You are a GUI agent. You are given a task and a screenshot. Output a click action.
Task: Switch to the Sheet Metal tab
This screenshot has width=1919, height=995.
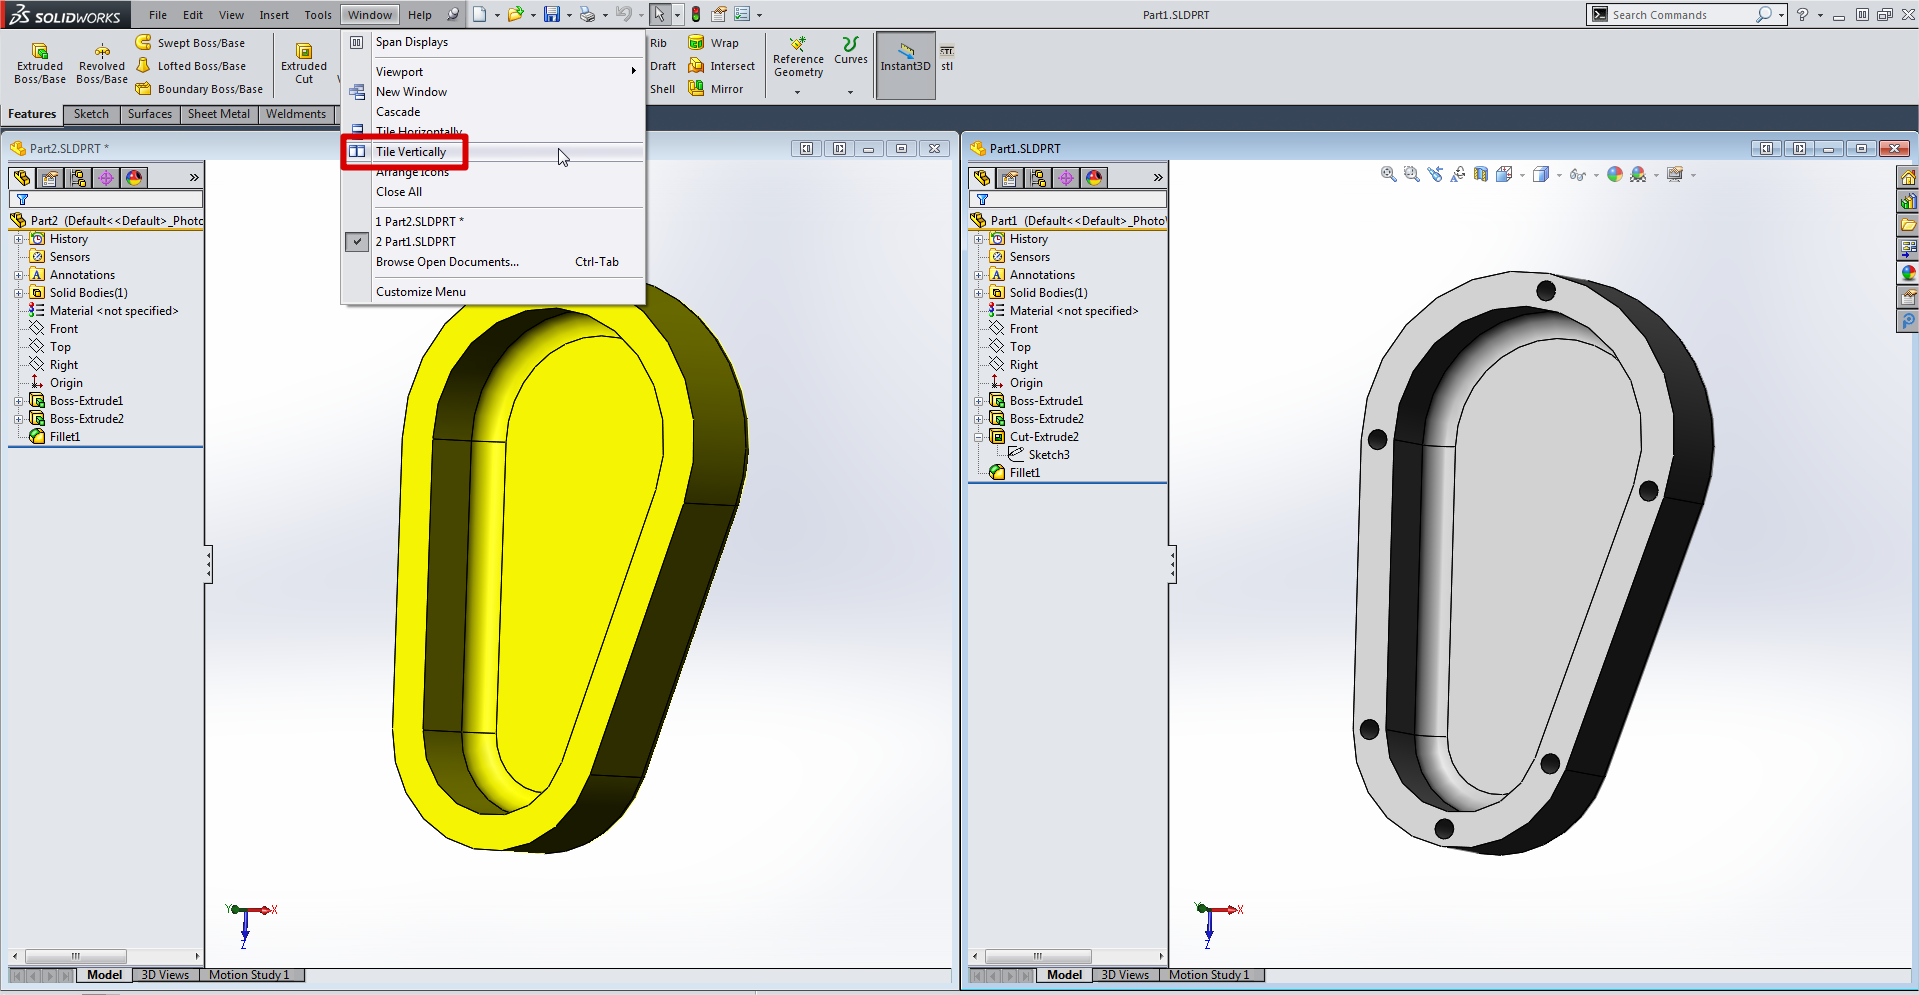click(x=219, y=114)
